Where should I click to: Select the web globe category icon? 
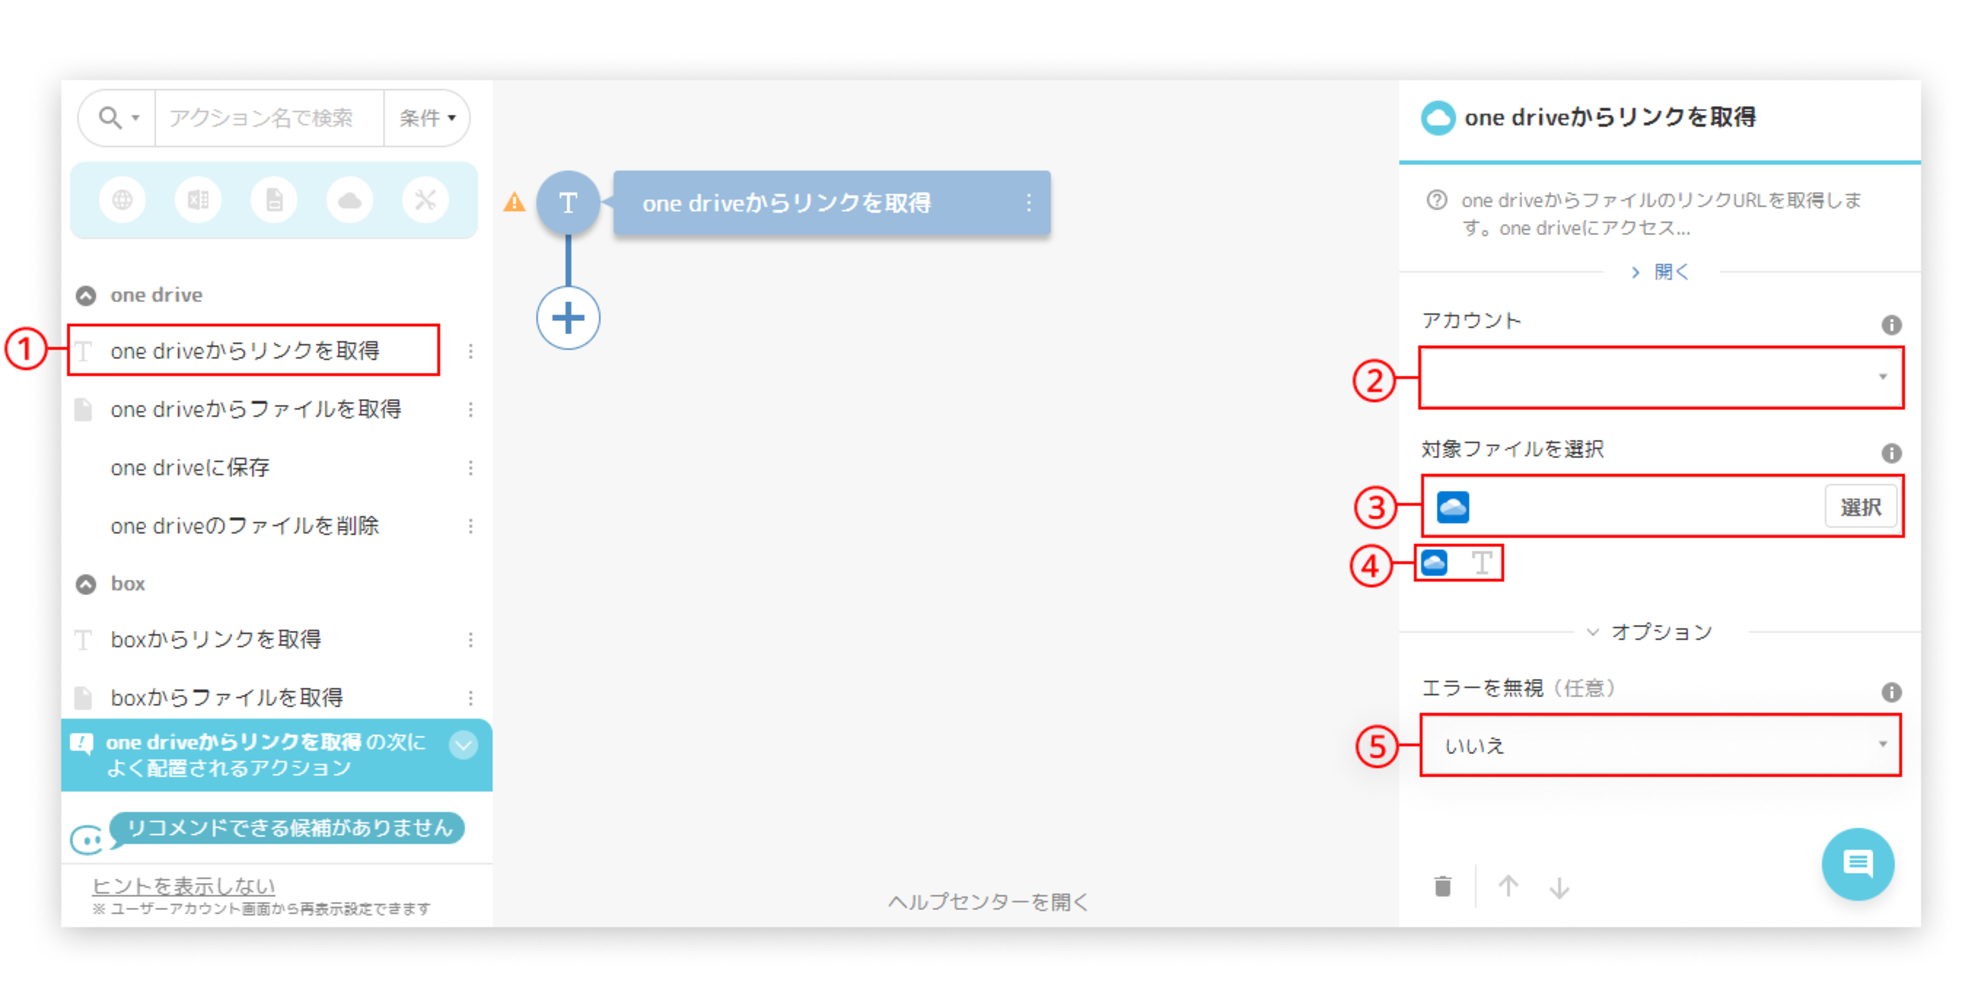pyautogui.click(x=122, y=200)
